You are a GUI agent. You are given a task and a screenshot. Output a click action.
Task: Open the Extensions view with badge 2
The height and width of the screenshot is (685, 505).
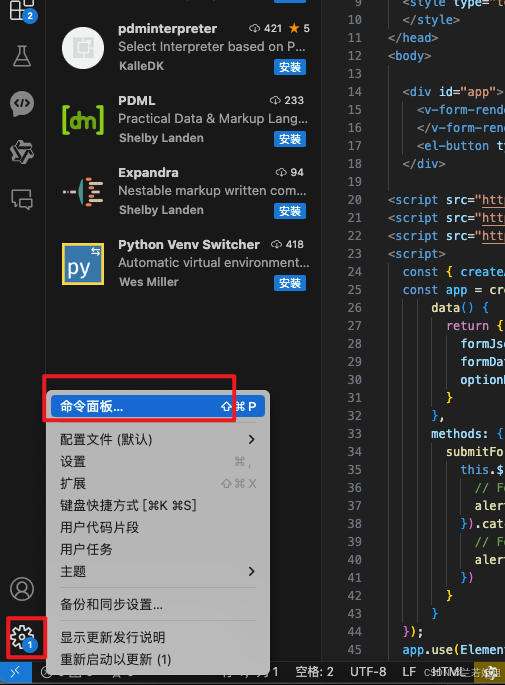pos(22,10)
